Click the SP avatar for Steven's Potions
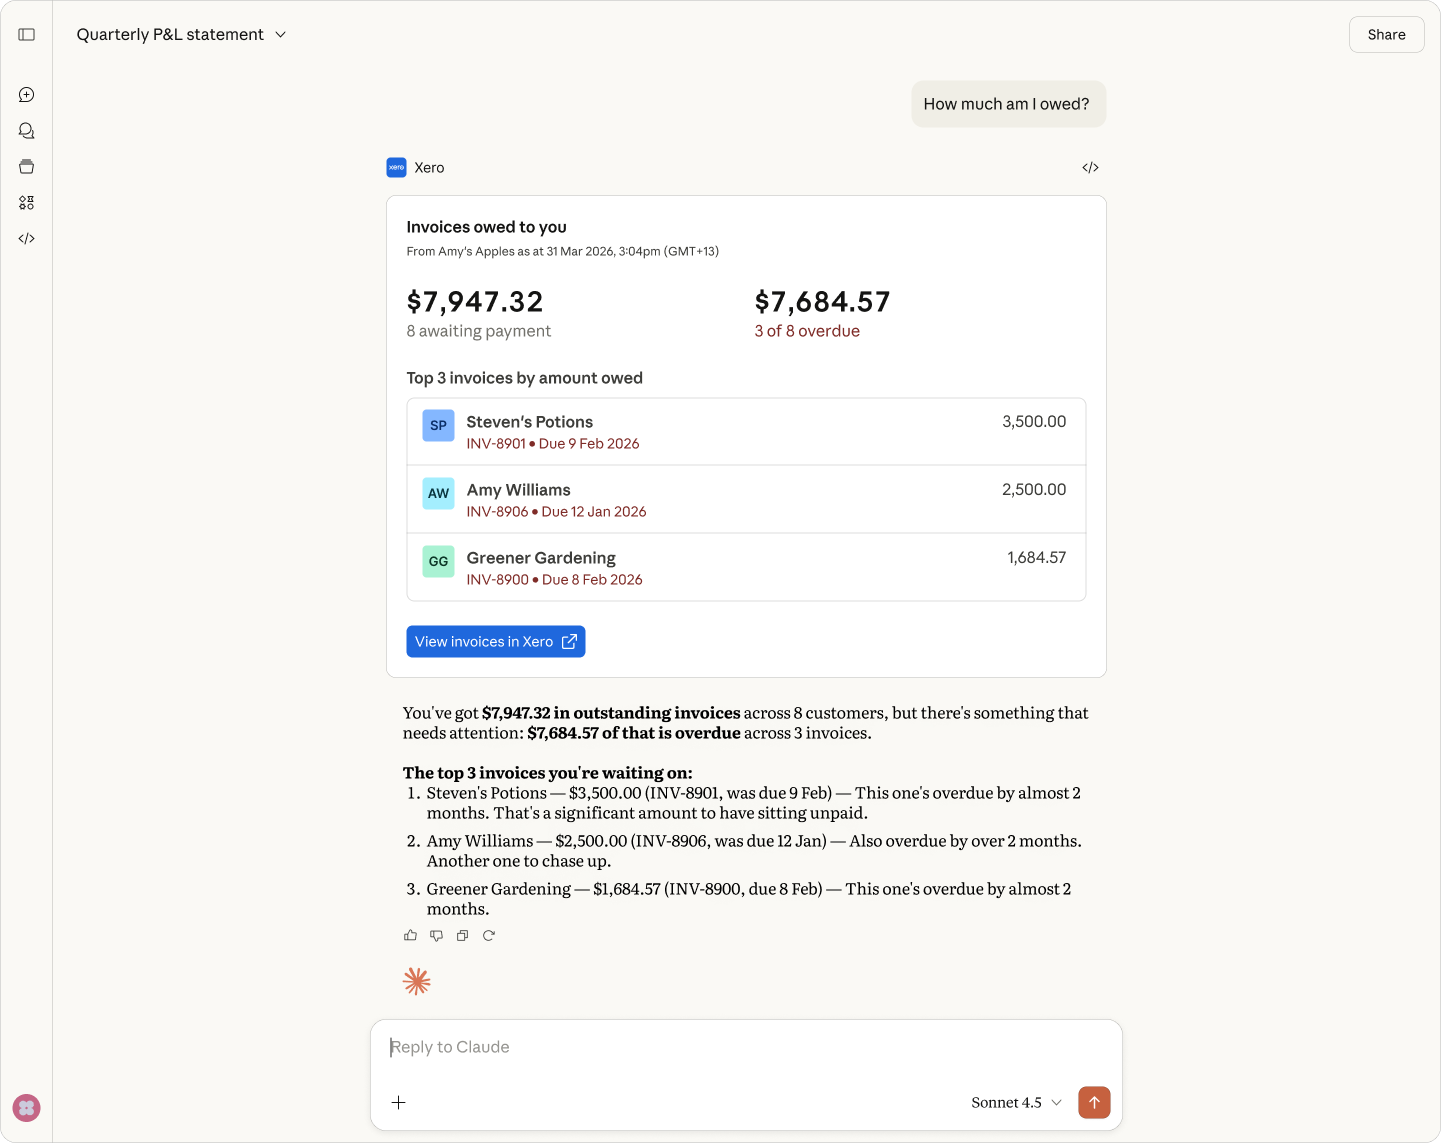This screenshot has height=1143, width=1441. 438,426
